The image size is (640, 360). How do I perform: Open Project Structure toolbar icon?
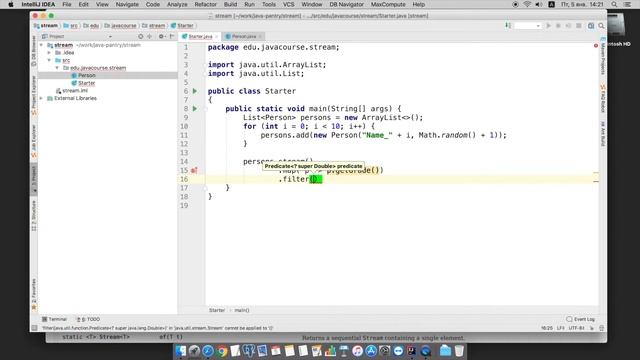tap(591, 26)
